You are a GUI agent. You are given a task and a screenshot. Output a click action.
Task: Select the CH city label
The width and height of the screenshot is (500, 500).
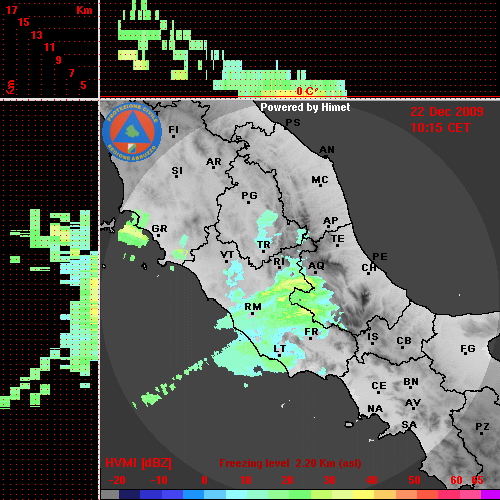(369, 268)
